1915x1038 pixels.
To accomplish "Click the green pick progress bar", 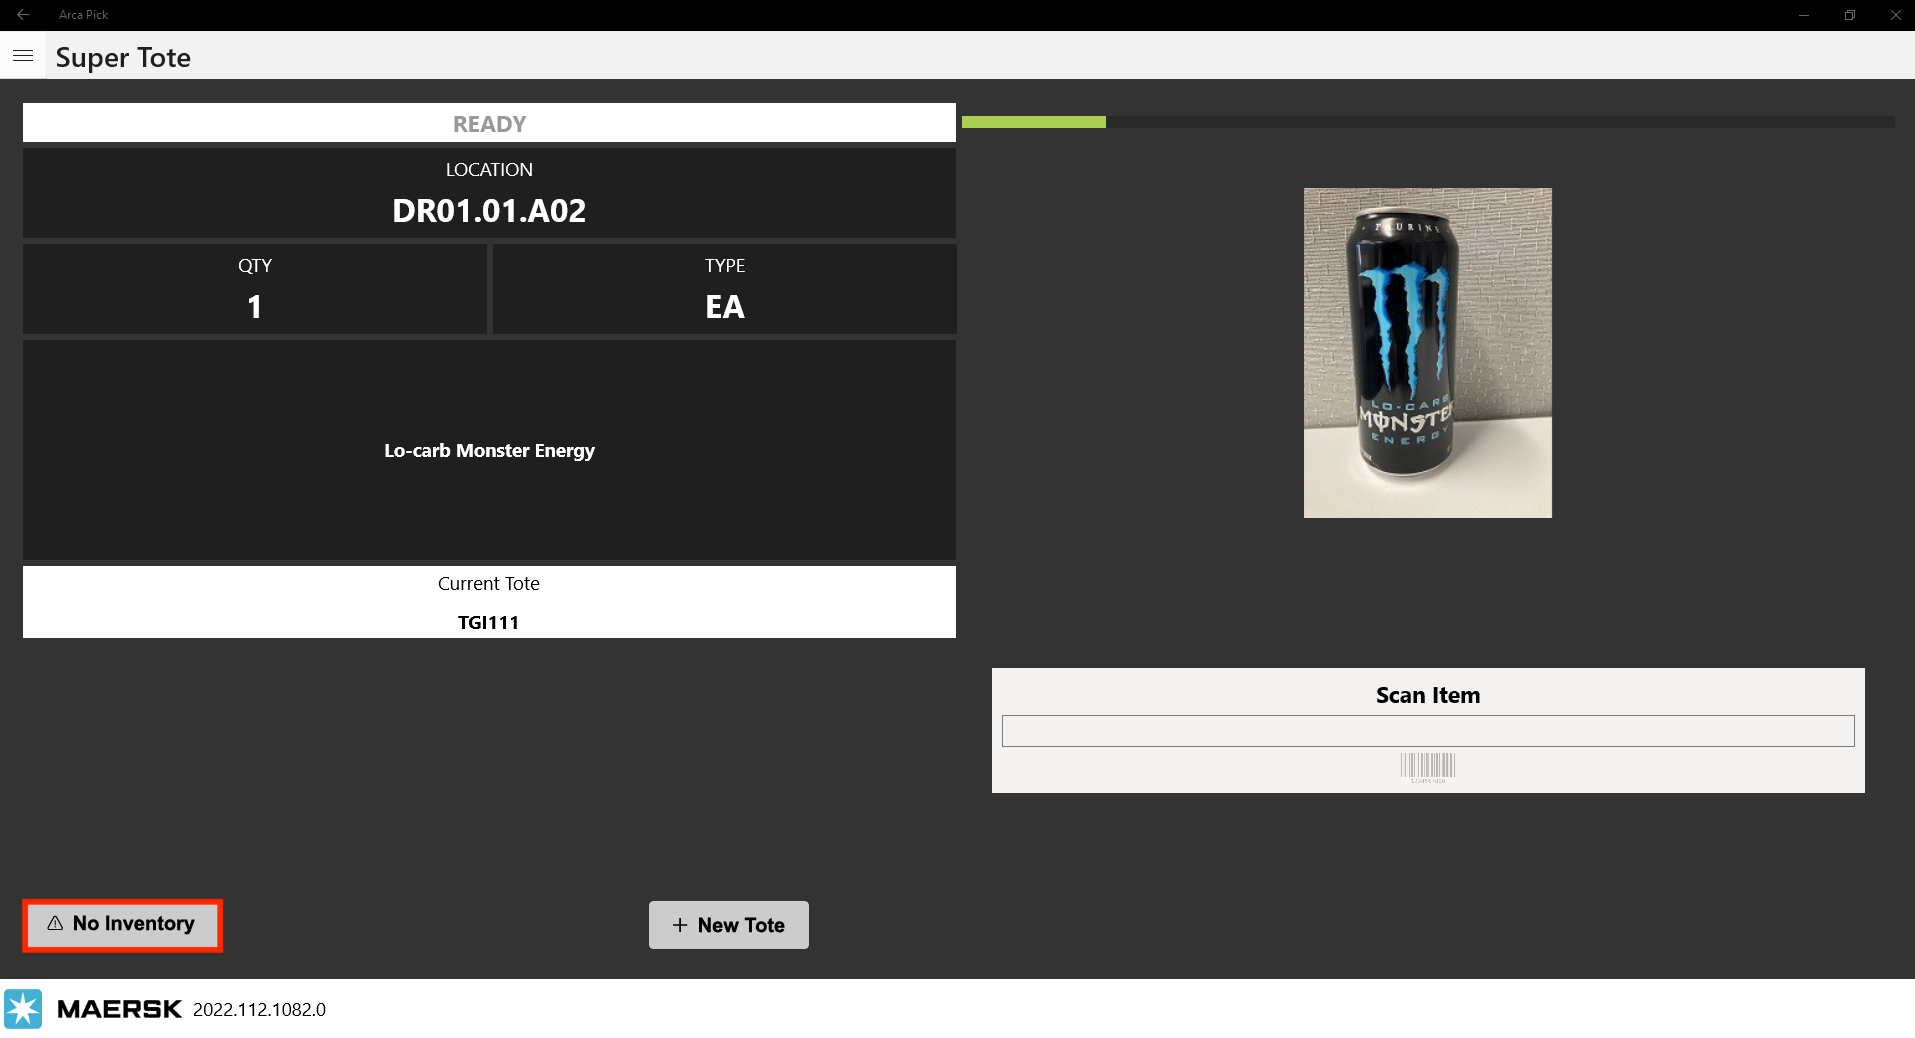I will click(1033, 122).
